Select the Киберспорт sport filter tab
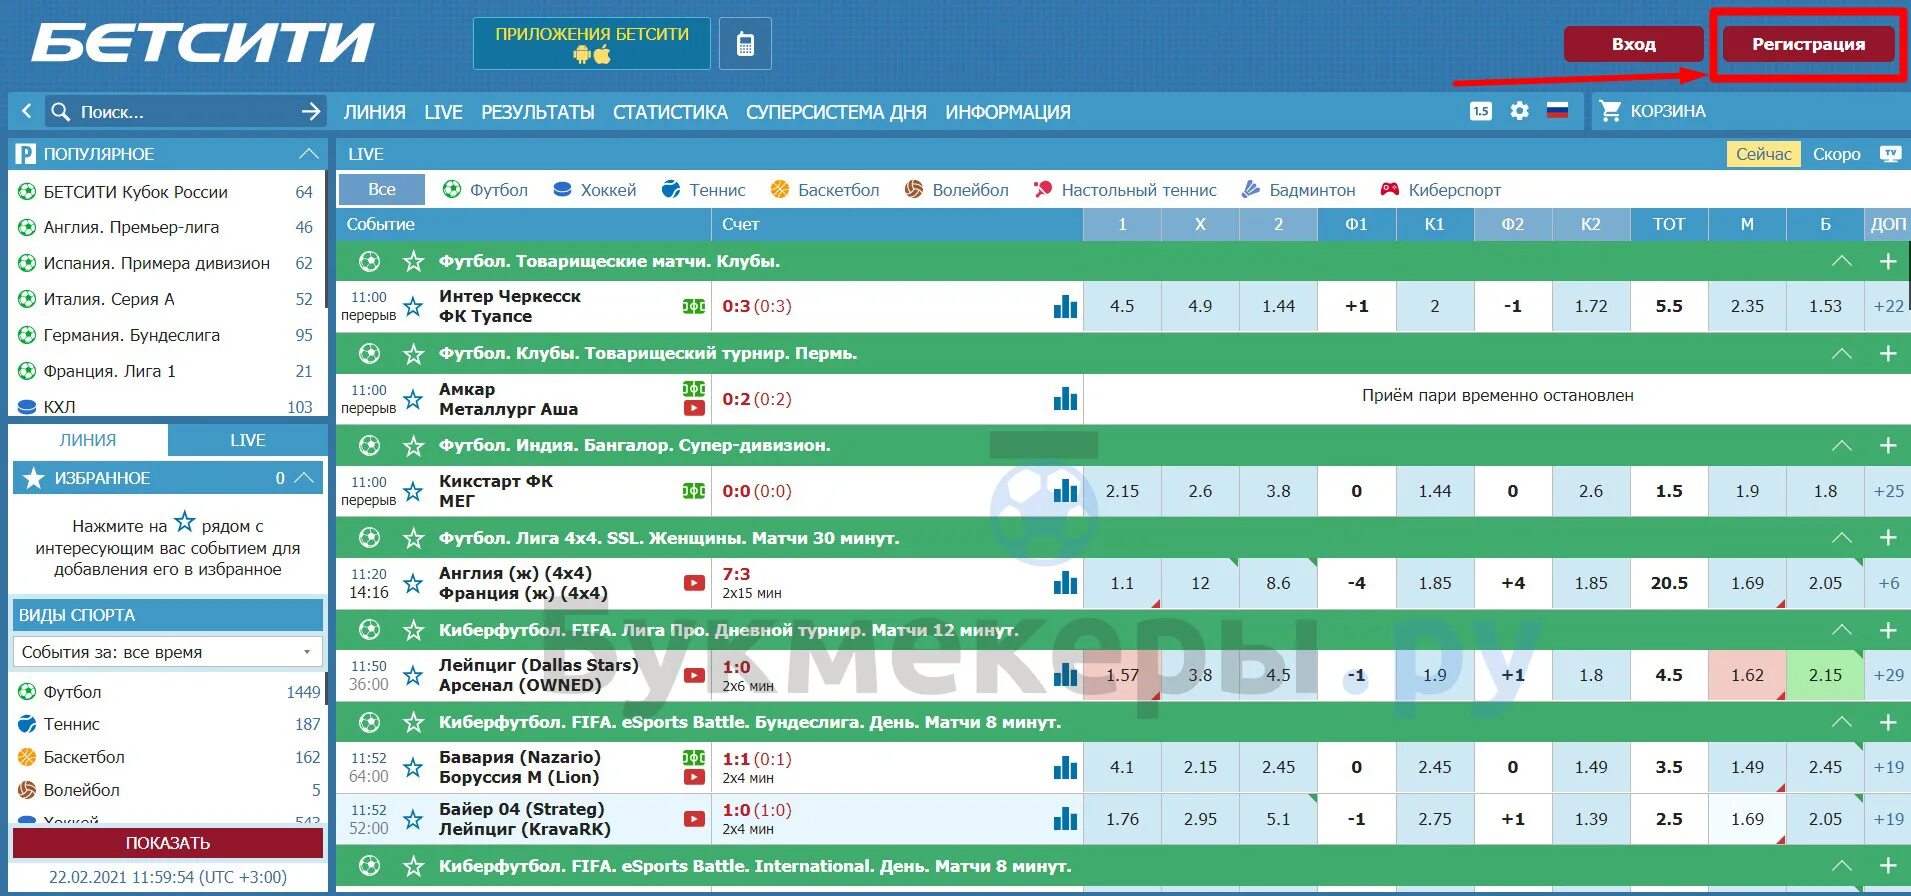Screen dimensions: 1911x896 1441,190
